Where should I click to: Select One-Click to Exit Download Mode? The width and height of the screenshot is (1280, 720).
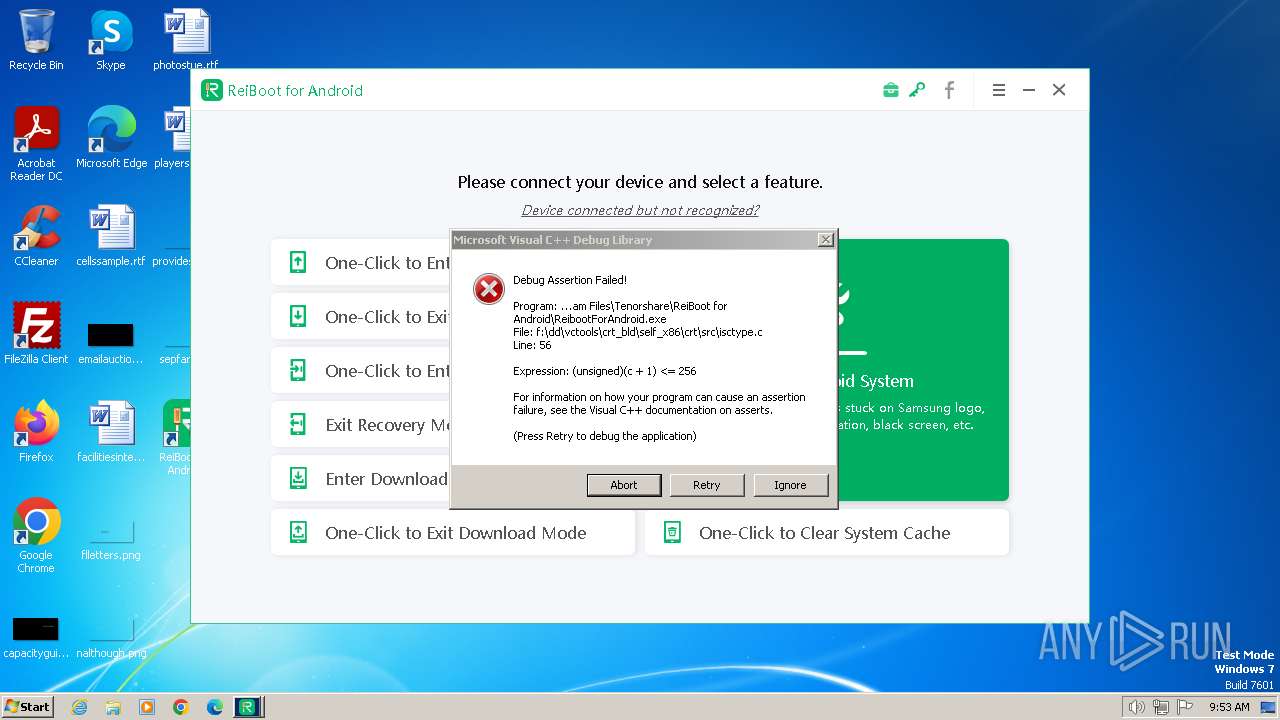coord(453,533)
